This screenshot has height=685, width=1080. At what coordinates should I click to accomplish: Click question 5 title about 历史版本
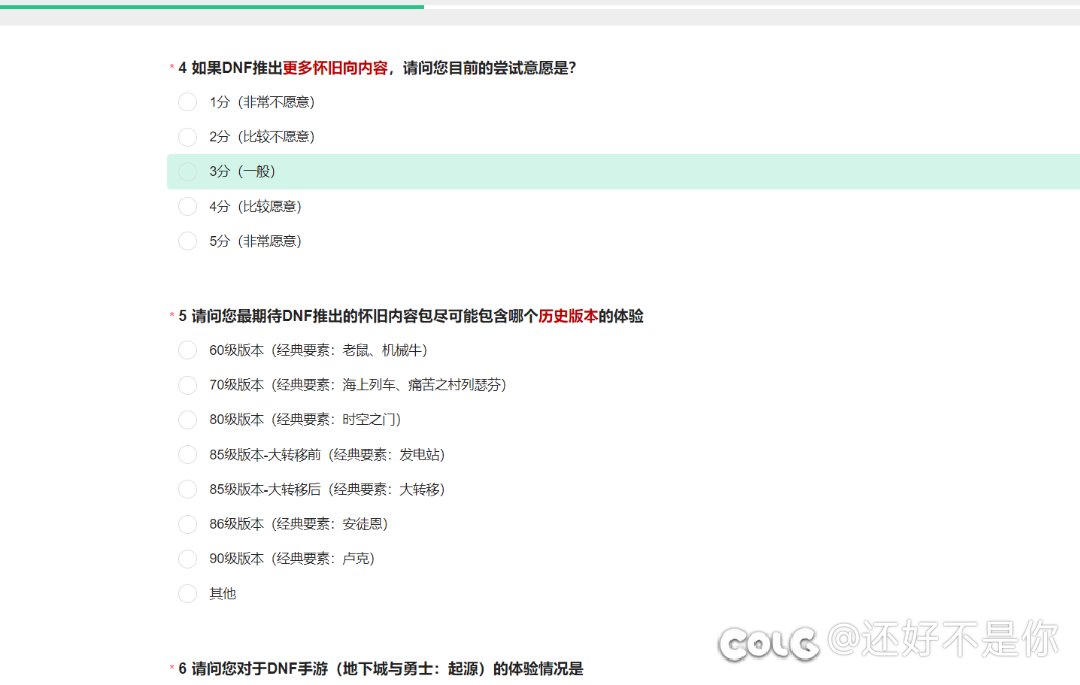tap(410, 316)
